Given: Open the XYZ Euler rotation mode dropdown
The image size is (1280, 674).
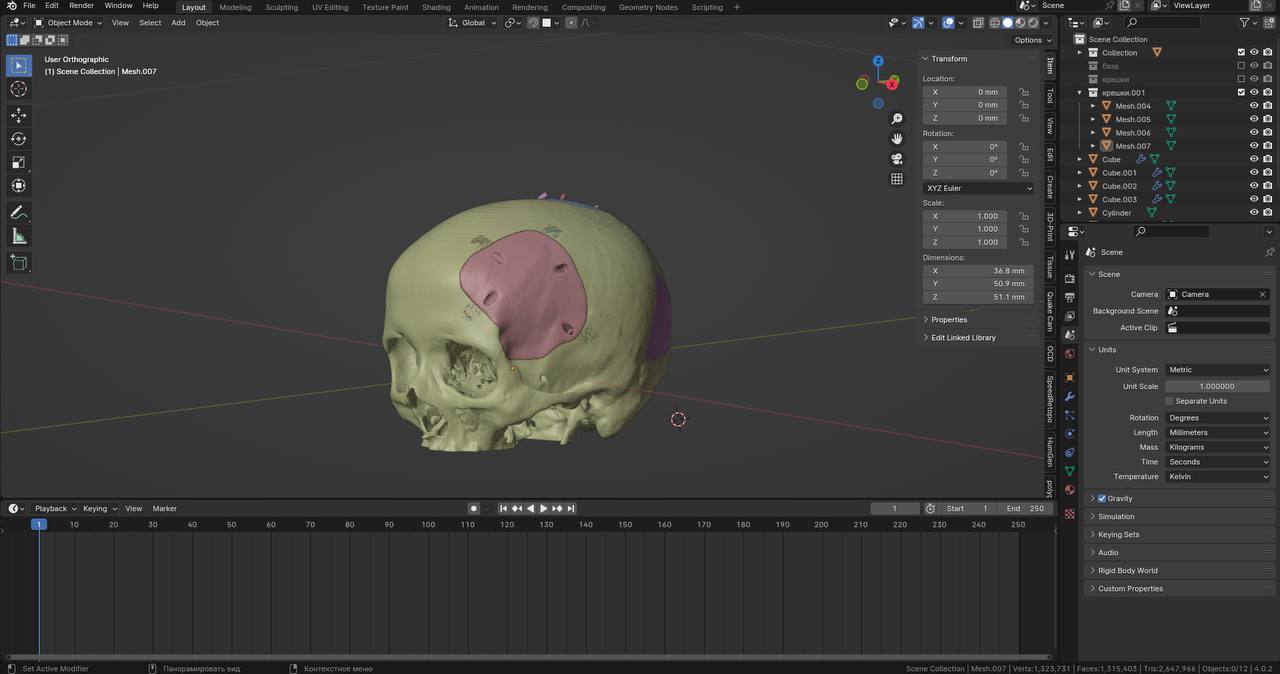Looking at the screenshot, I should [x=978, y=188].
